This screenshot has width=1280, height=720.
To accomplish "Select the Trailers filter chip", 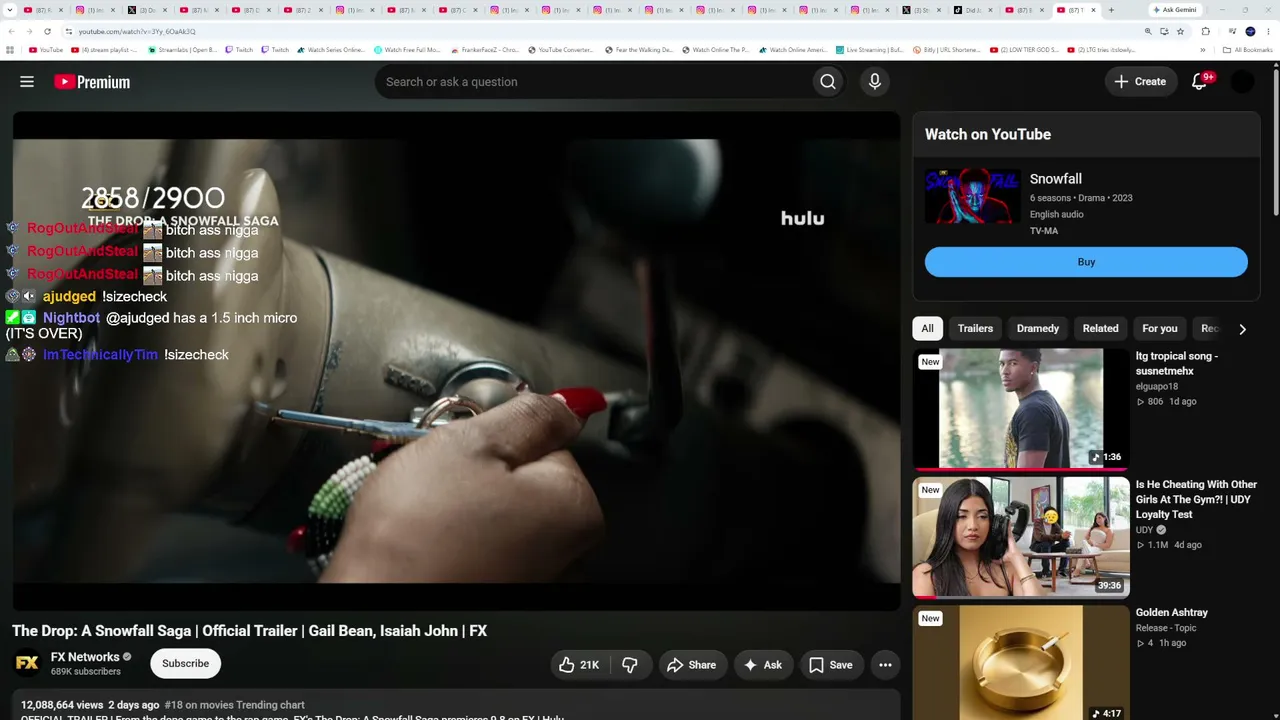I will pyautogui.click(x=975, y=329).
